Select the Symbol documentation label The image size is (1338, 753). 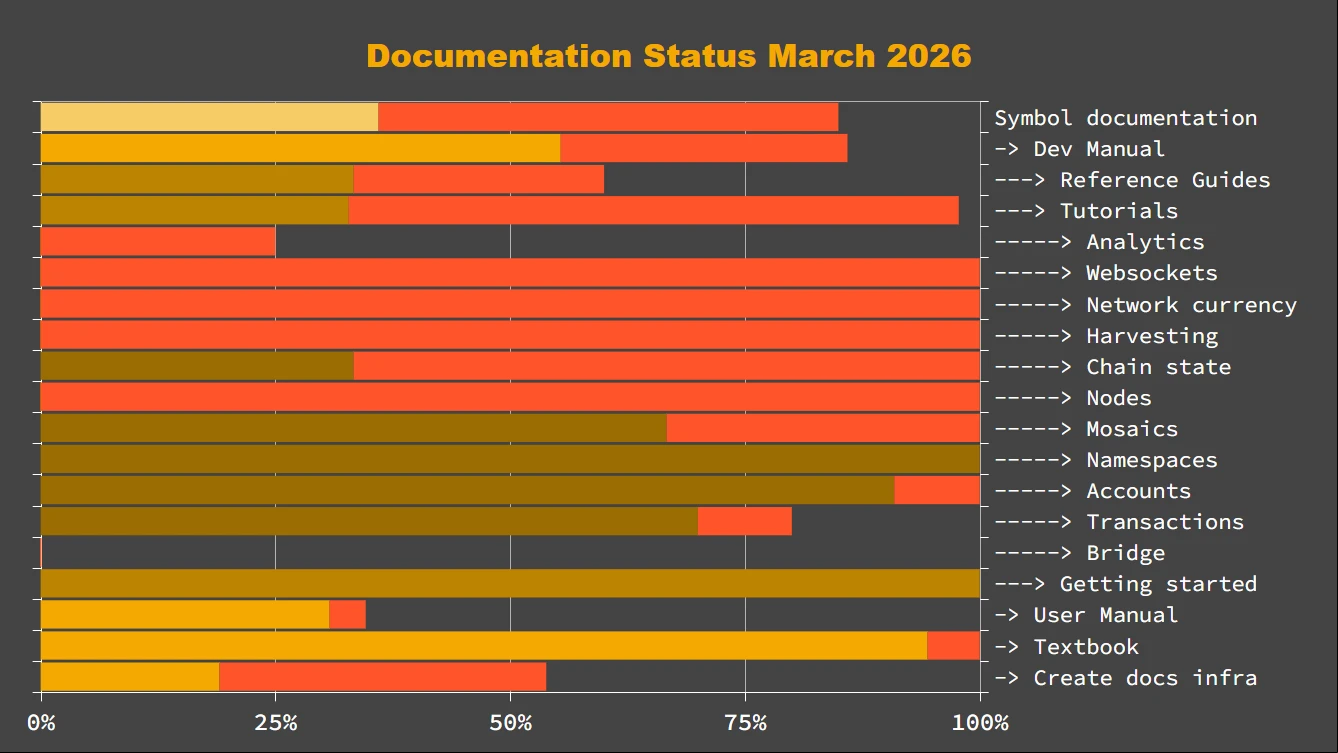coord(1125,118)
